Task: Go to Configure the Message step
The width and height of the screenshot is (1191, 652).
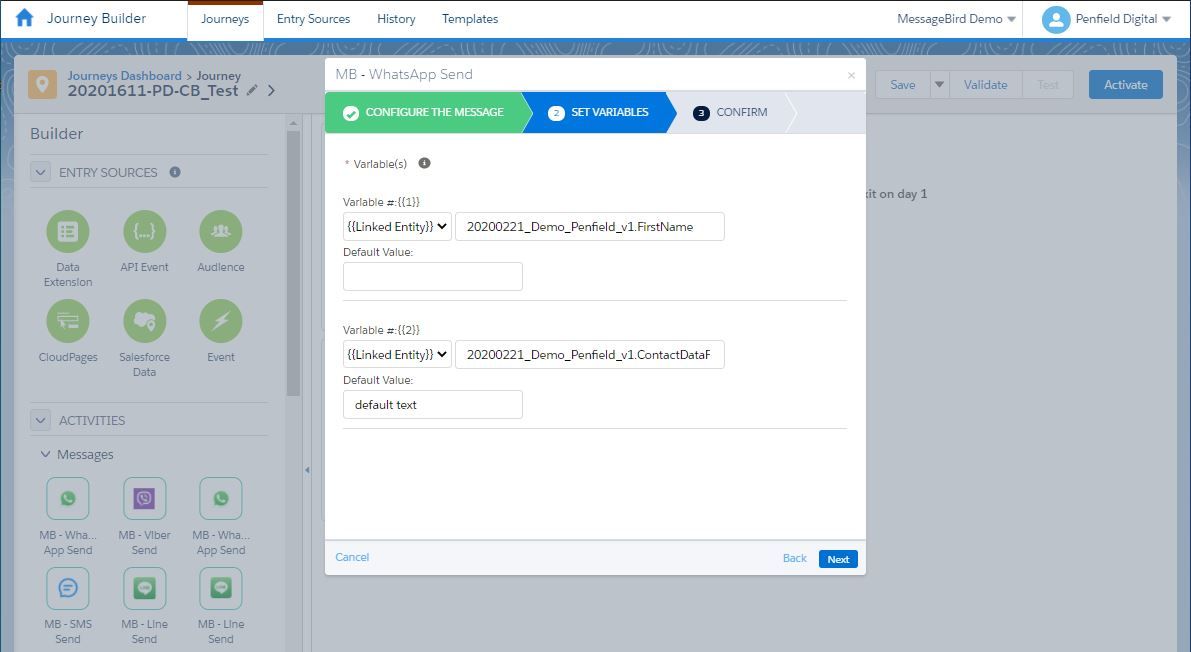Action: pos(424,112)
